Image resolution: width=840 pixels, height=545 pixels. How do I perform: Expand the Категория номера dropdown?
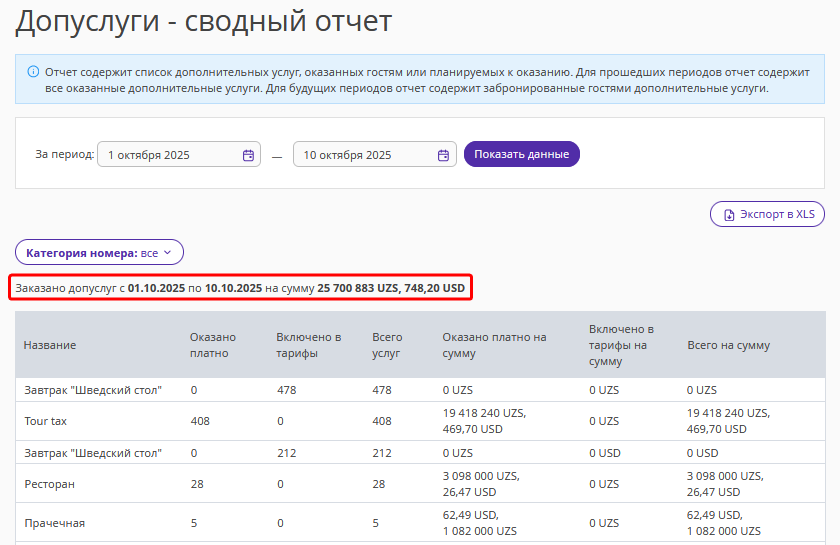point(99,253)
